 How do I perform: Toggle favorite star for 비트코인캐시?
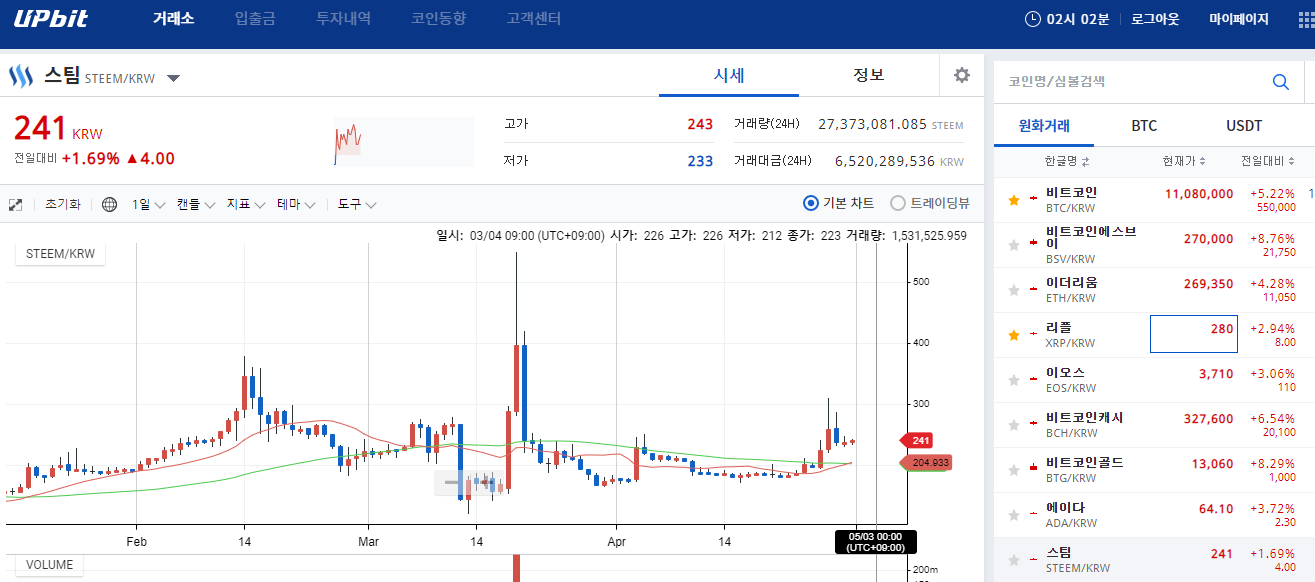pos(1014,425)
